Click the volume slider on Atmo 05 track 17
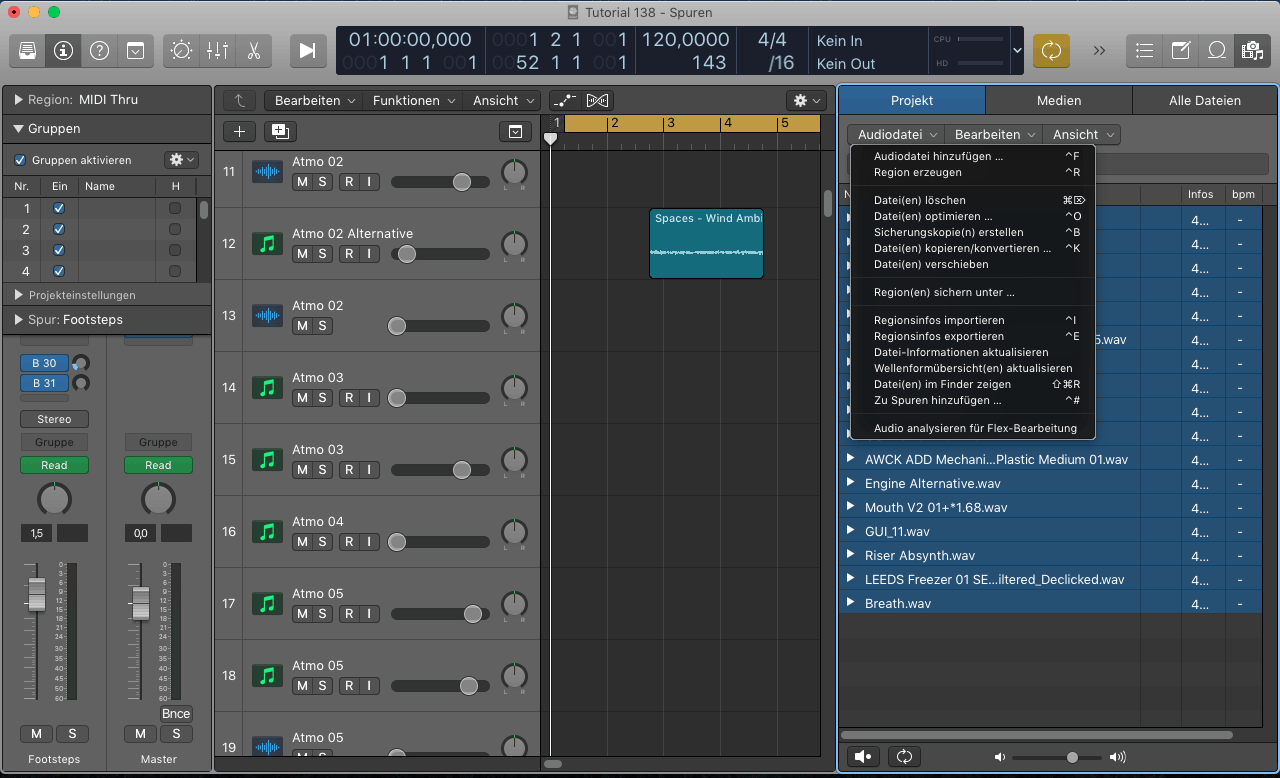 [x=473, y=614]
